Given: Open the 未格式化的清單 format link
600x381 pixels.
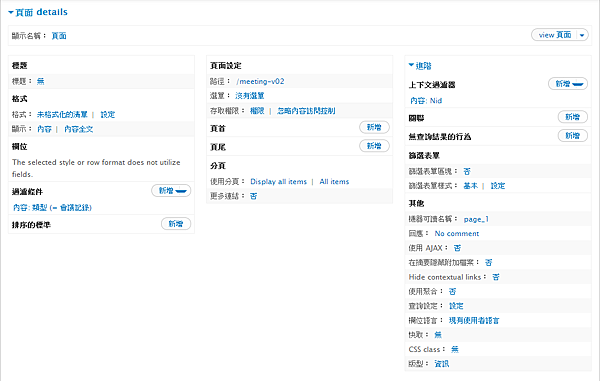Looking at the screenshot, I should point(62,114).
